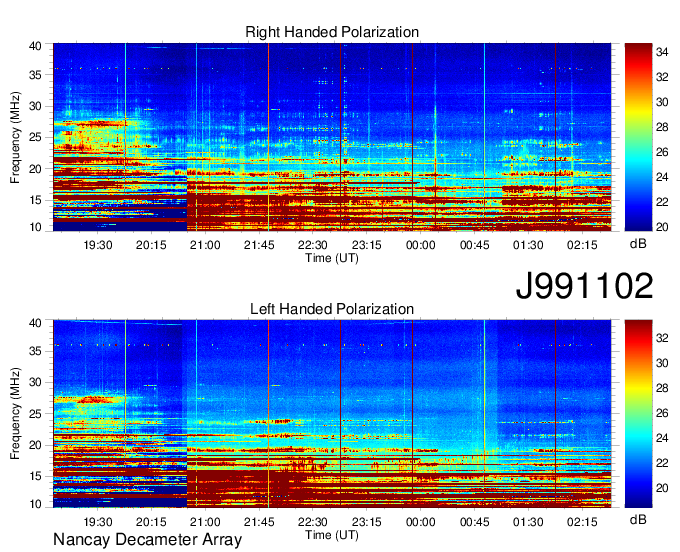Screen dimensions: 680x552
Task: Click the 20 MHz tick on Left Handed plot
Action: click(x=35, y=445)
